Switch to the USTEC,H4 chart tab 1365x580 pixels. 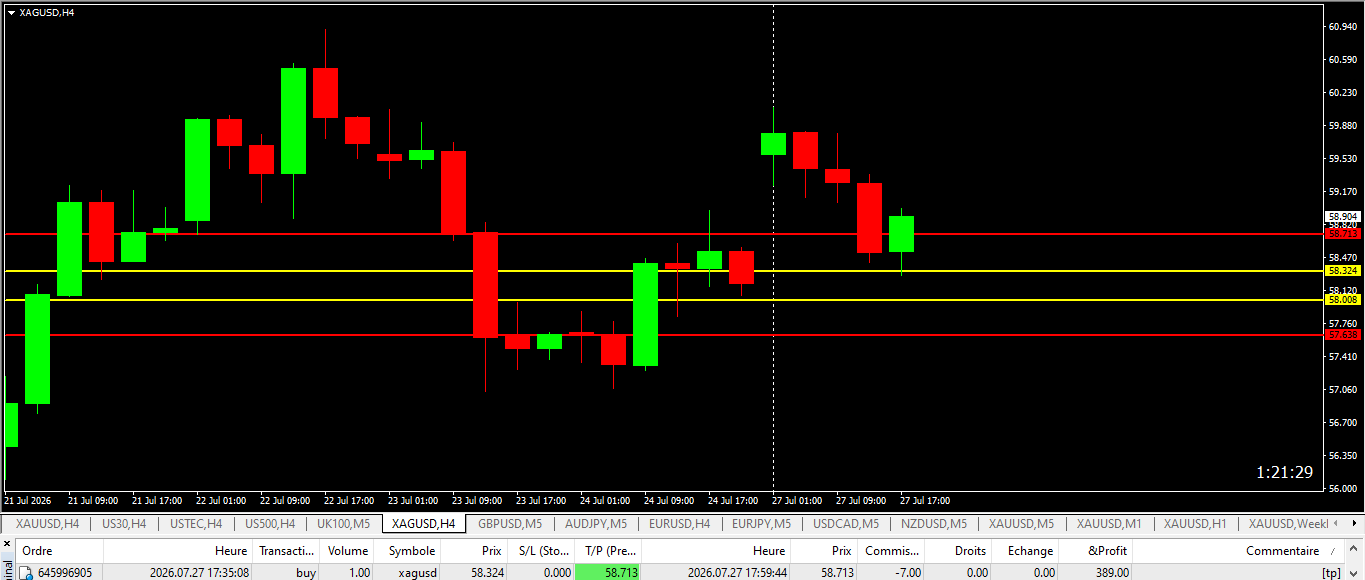coord(196,523)
